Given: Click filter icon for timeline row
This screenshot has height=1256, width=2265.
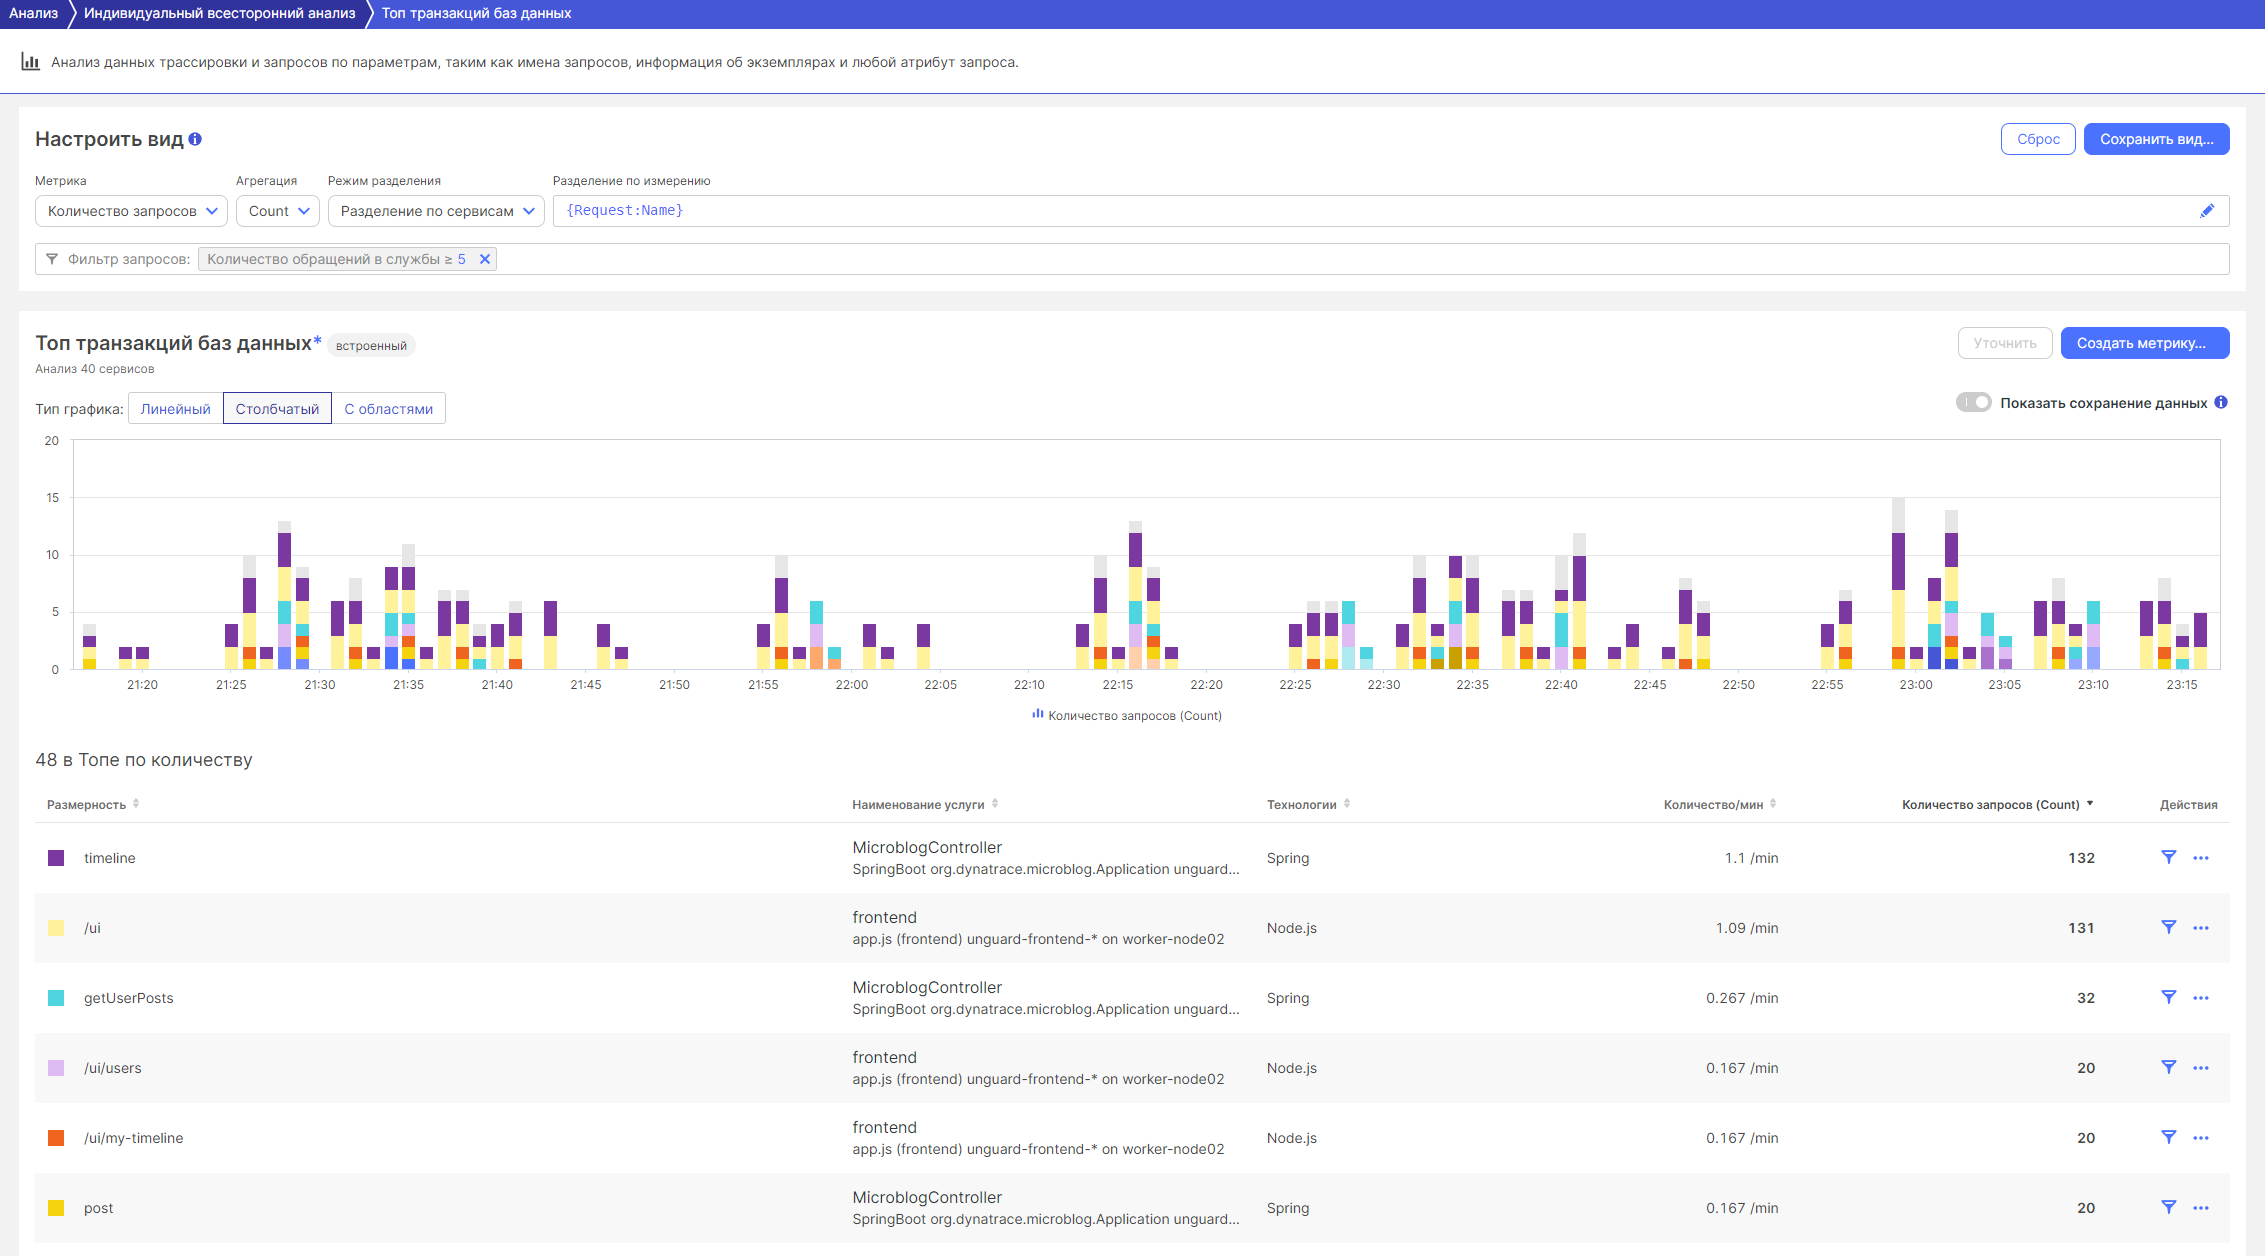Looking at the screenshot, I should 2168,857.
